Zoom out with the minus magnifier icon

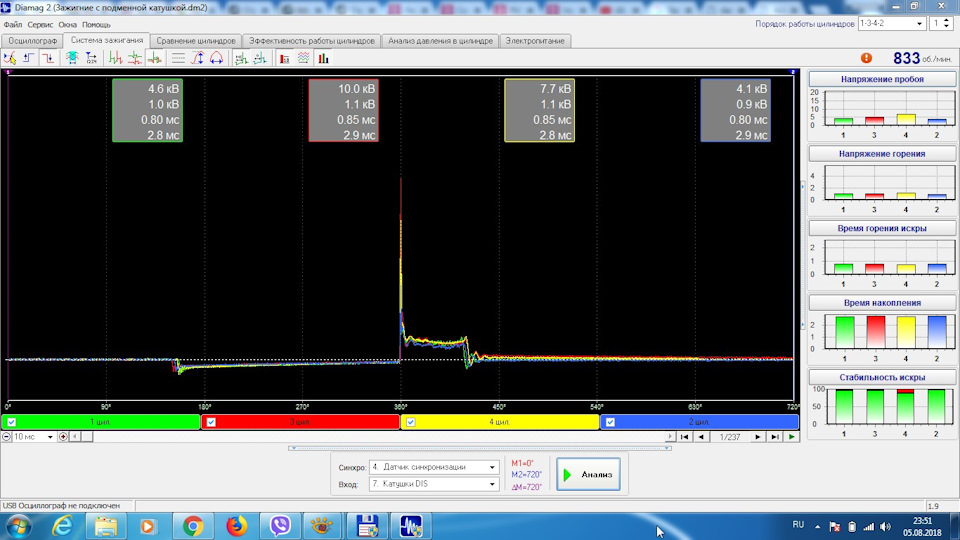point(6,437)
